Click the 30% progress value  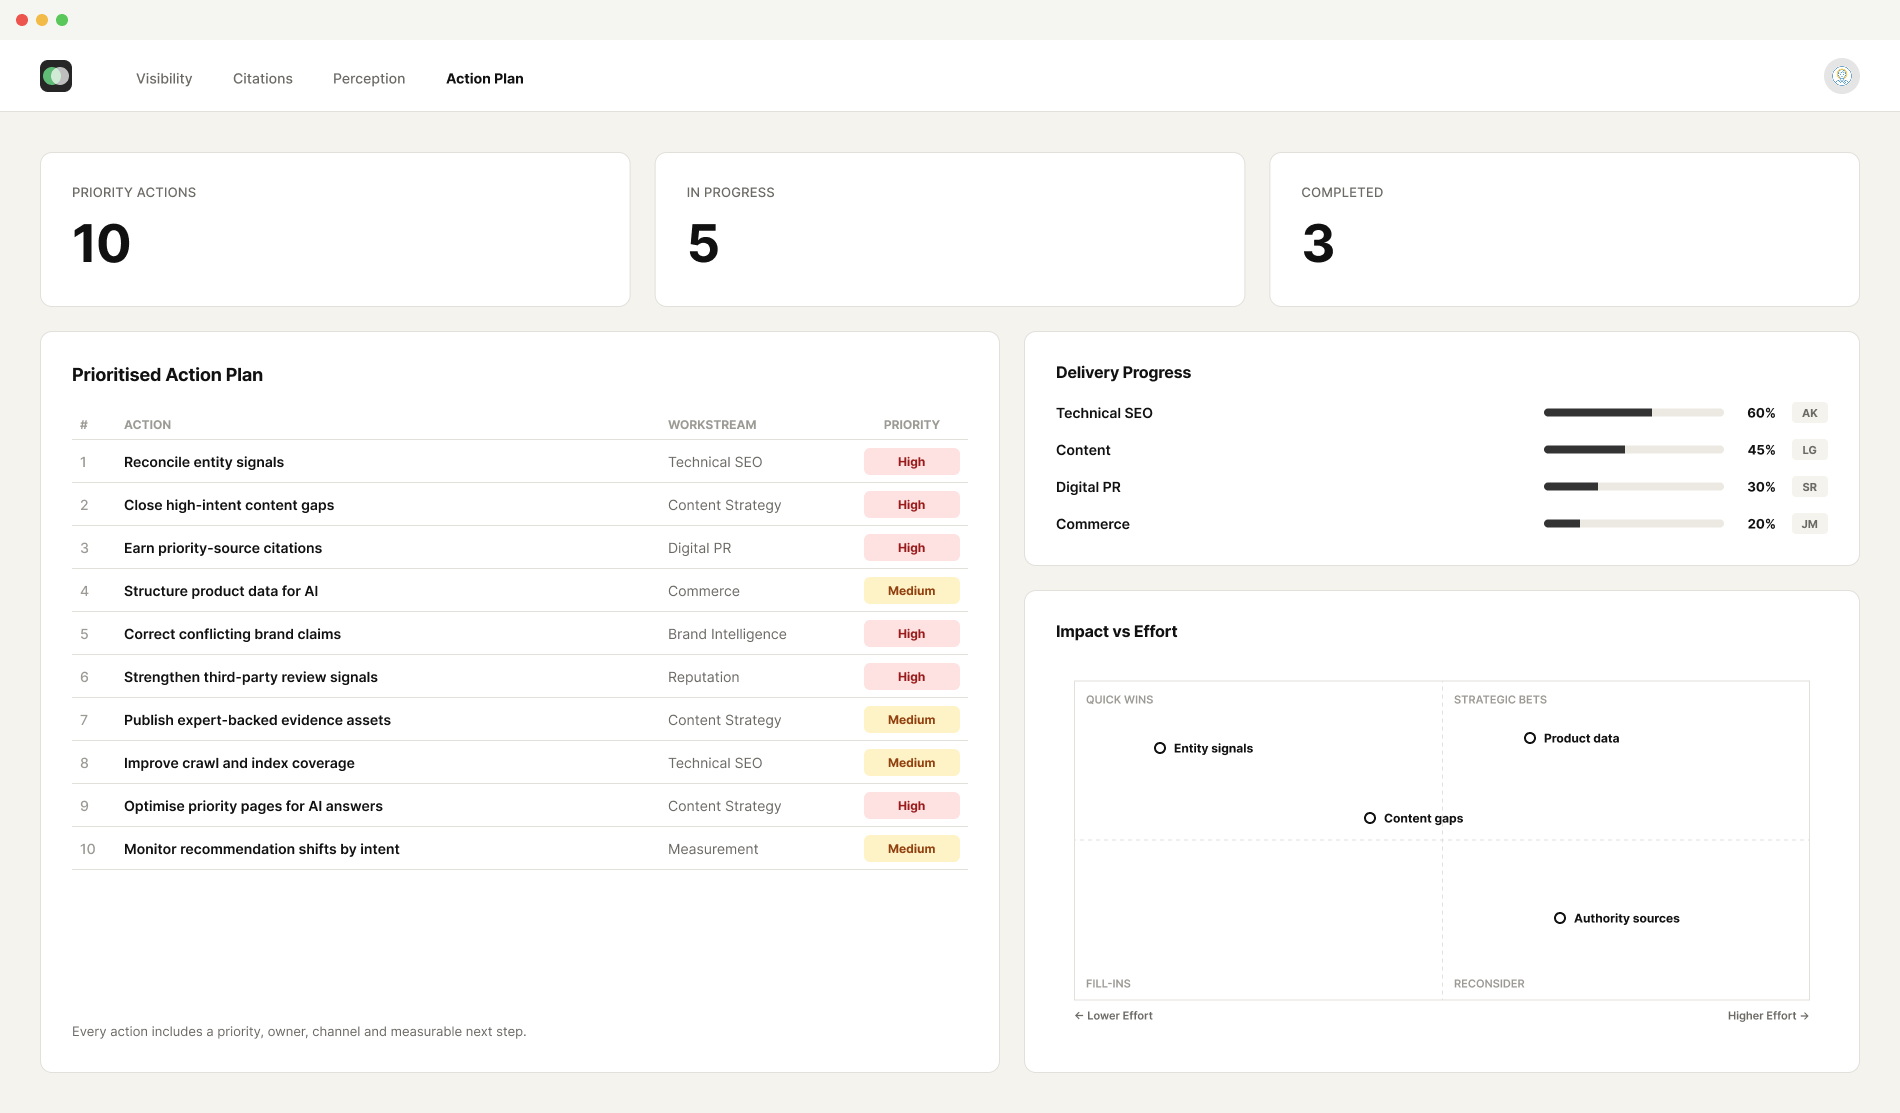[x=1761, y=487]
